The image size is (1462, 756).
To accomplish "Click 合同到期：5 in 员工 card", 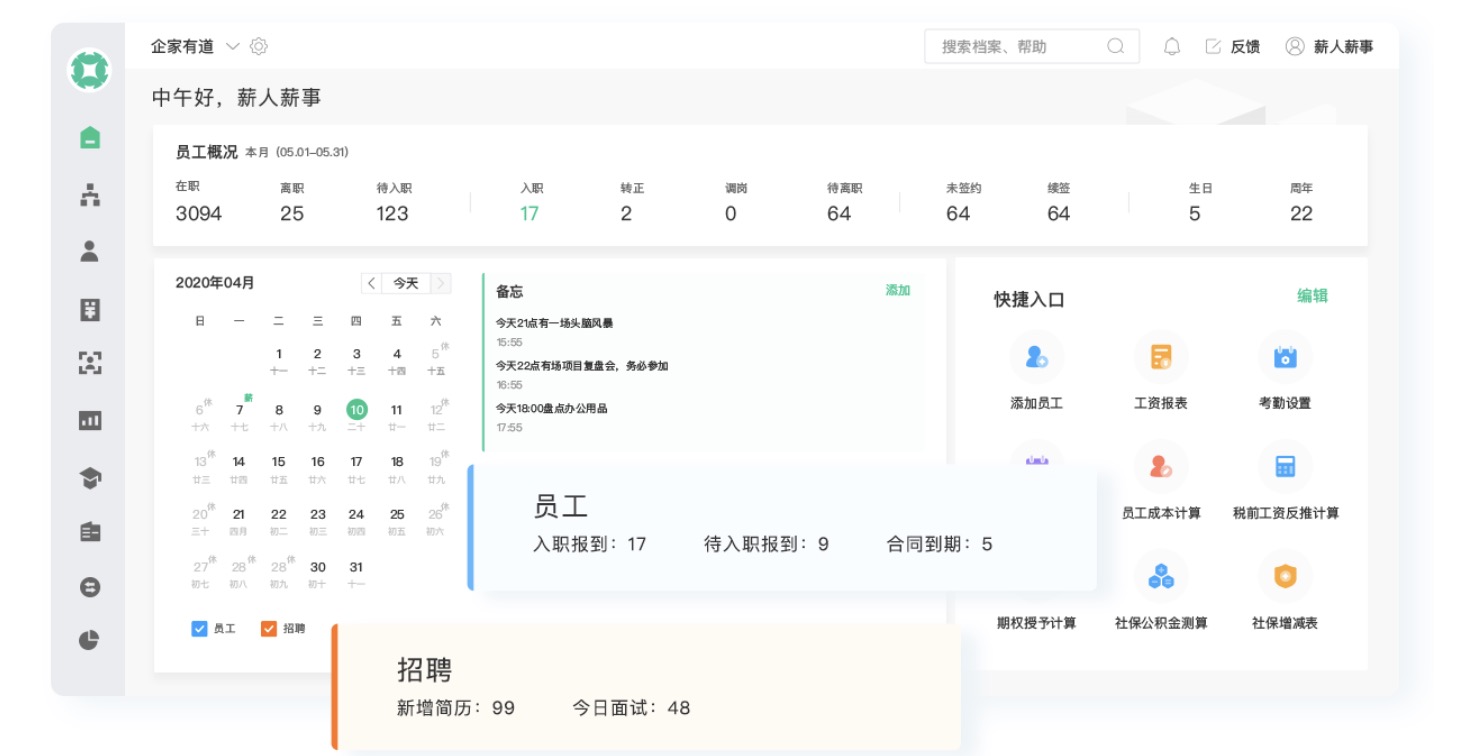I will (x=940, y=545).
